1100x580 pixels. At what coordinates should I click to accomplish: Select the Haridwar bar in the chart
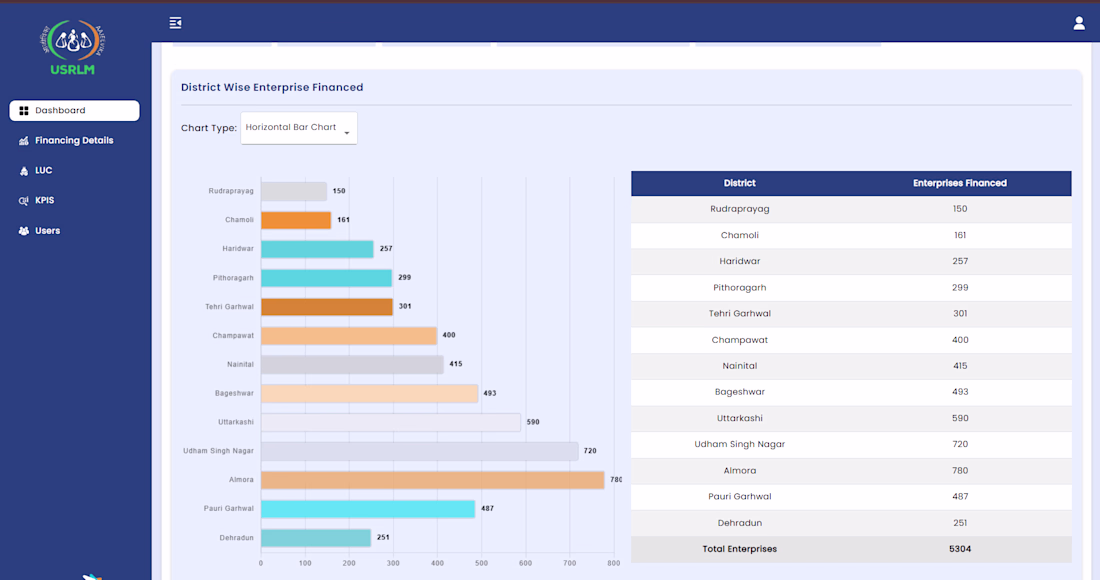click(x=317, y=249)
